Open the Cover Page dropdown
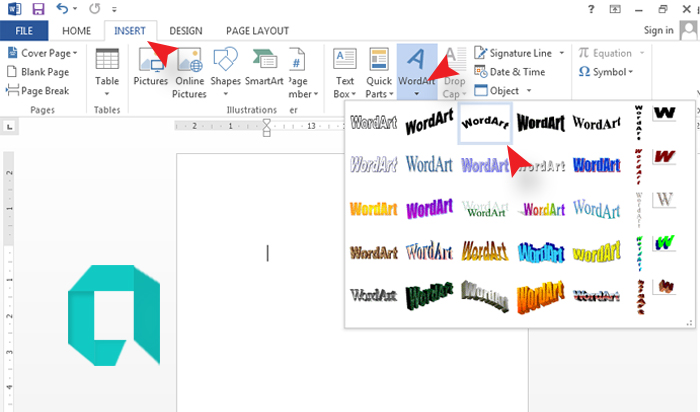The width and height of the screenshot is (700, 412). pos(42,53)
